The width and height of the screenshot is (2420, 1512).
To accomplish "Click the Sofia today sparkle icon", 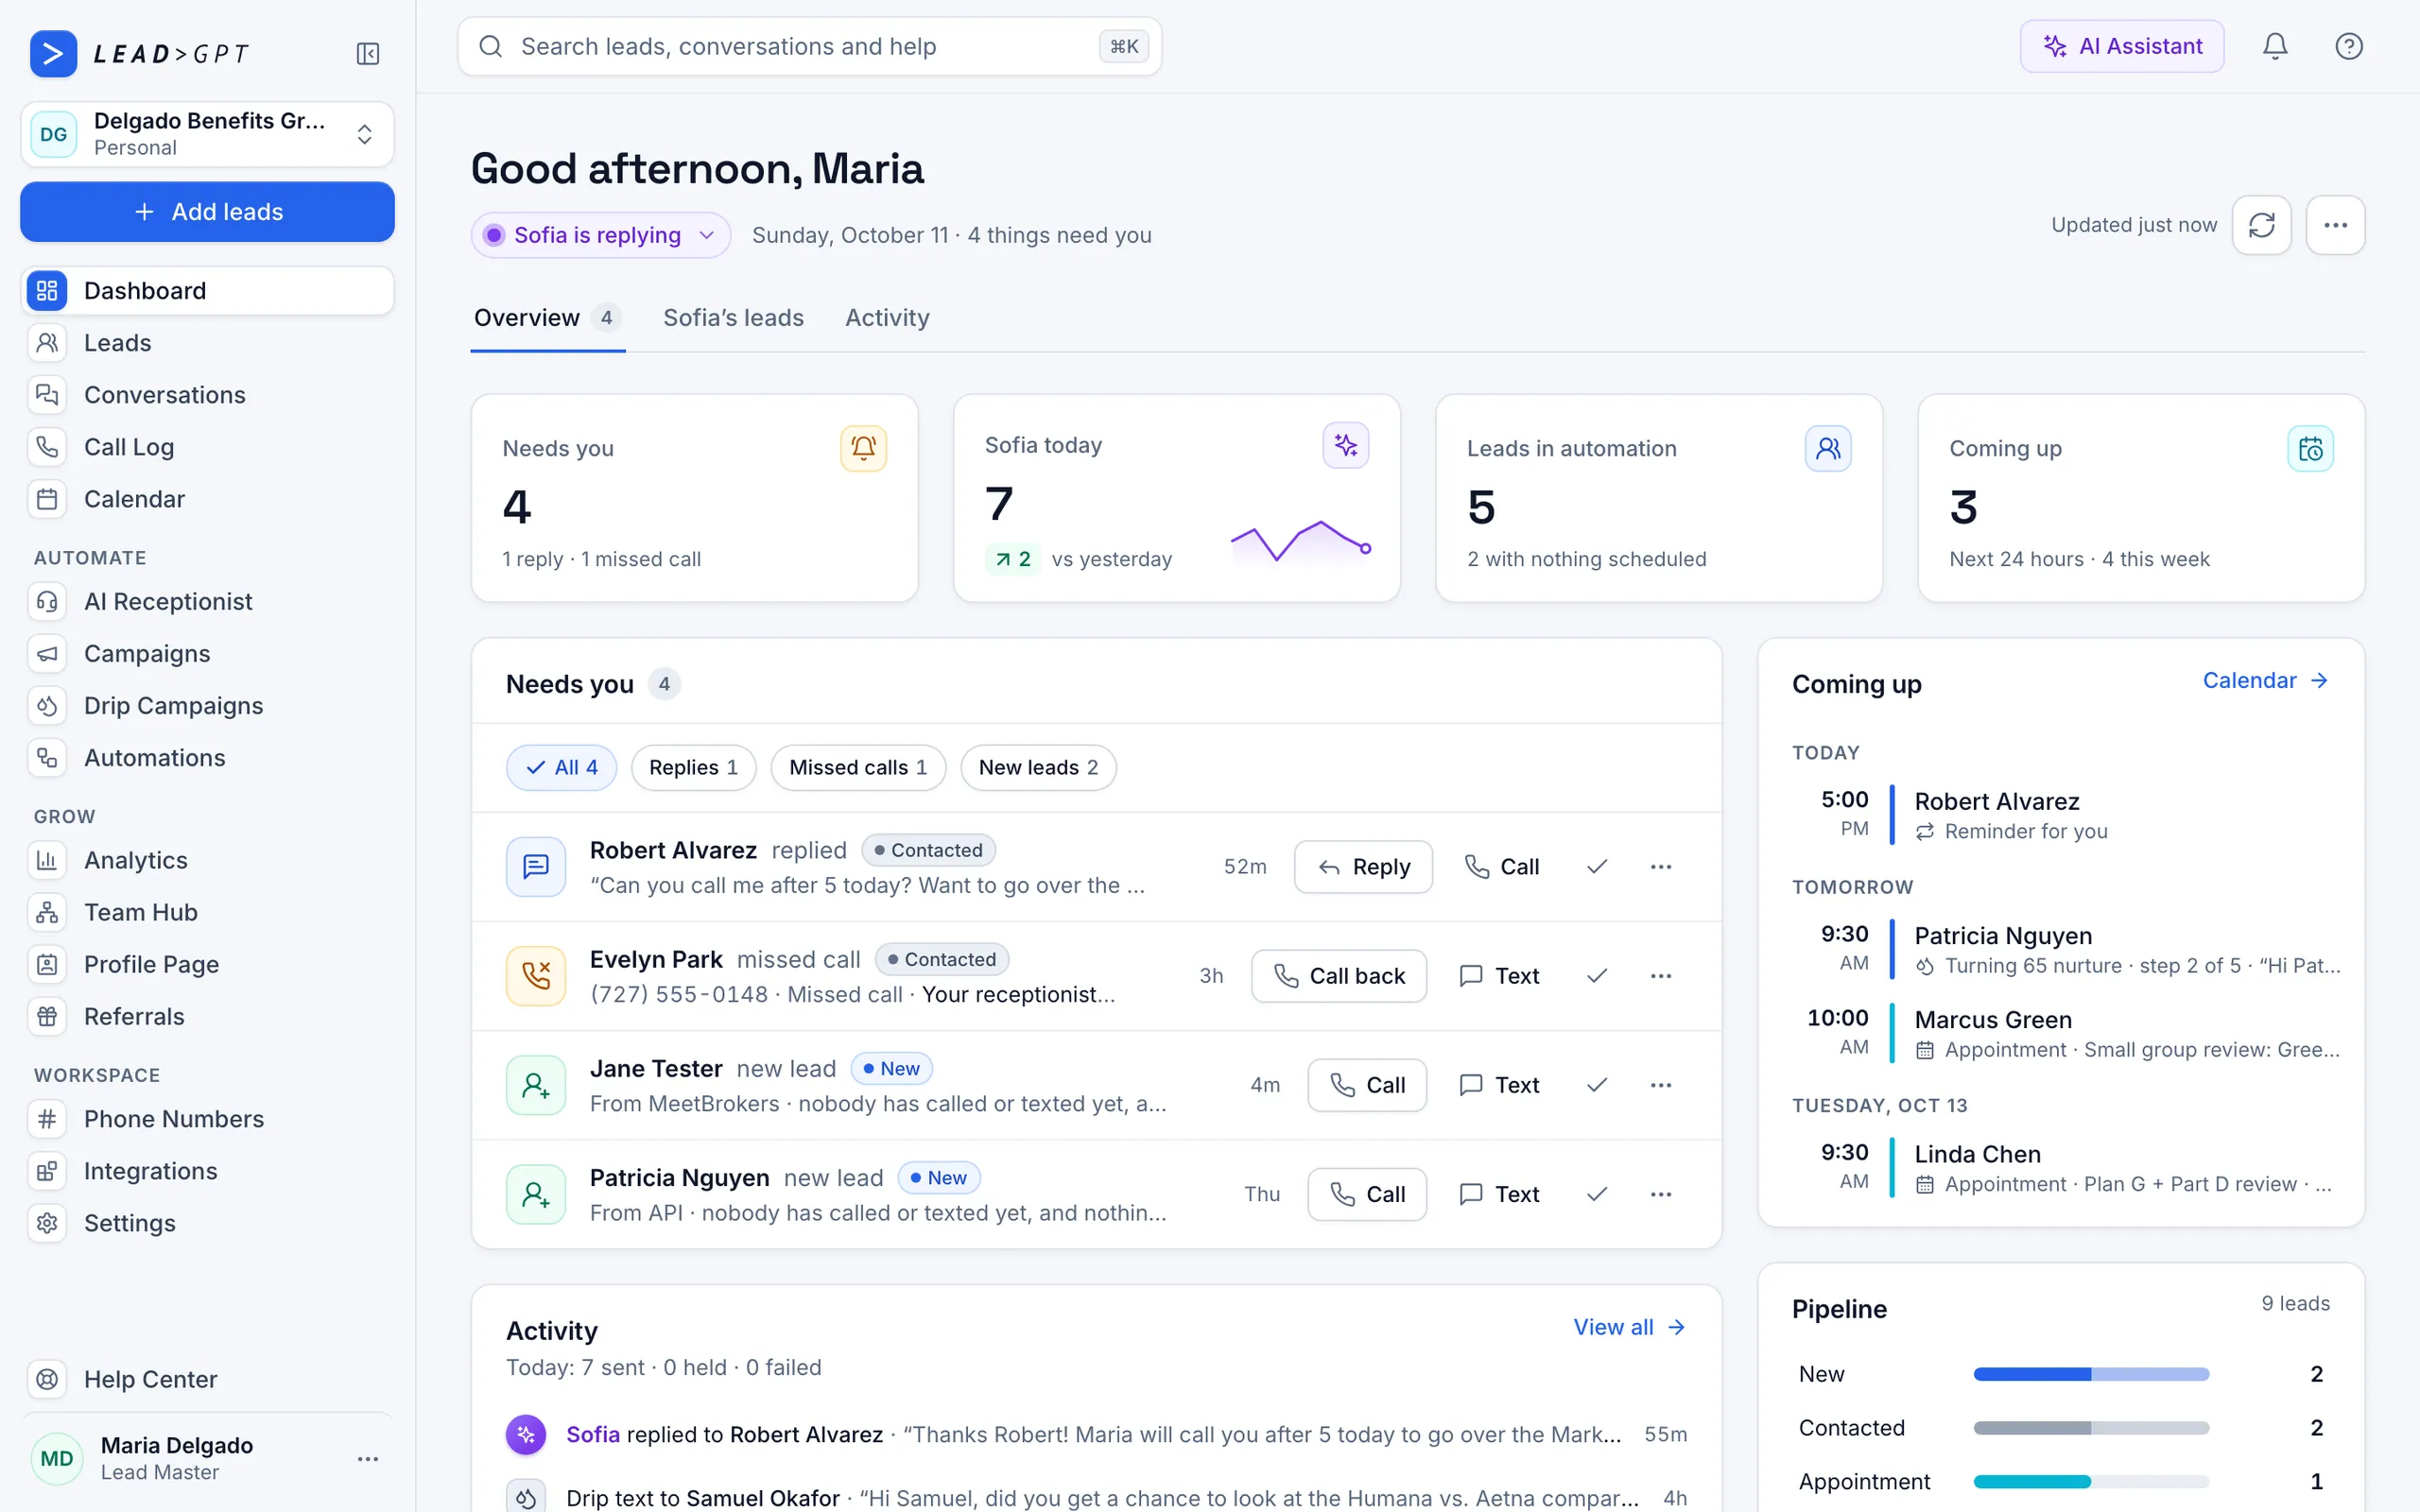I will pyautogui.click(x=1345, y=445).
